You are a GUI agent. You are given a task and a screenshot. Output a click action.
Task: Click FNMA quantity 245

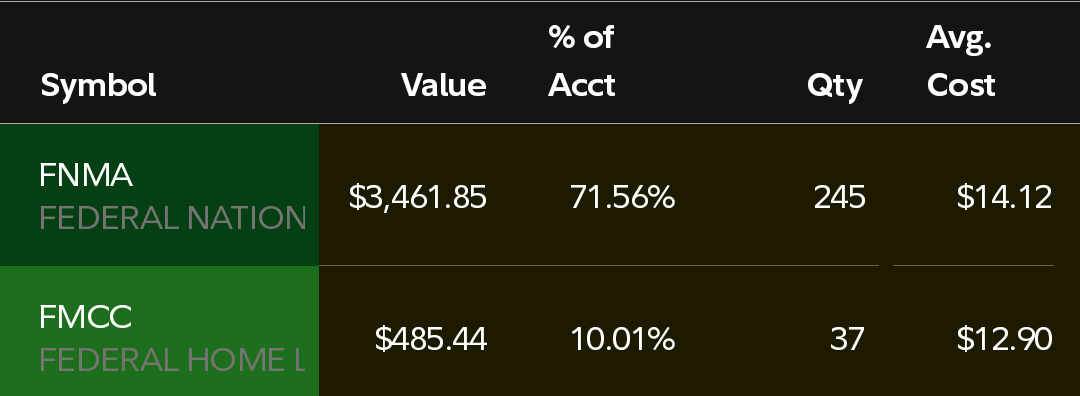point(839,198)
